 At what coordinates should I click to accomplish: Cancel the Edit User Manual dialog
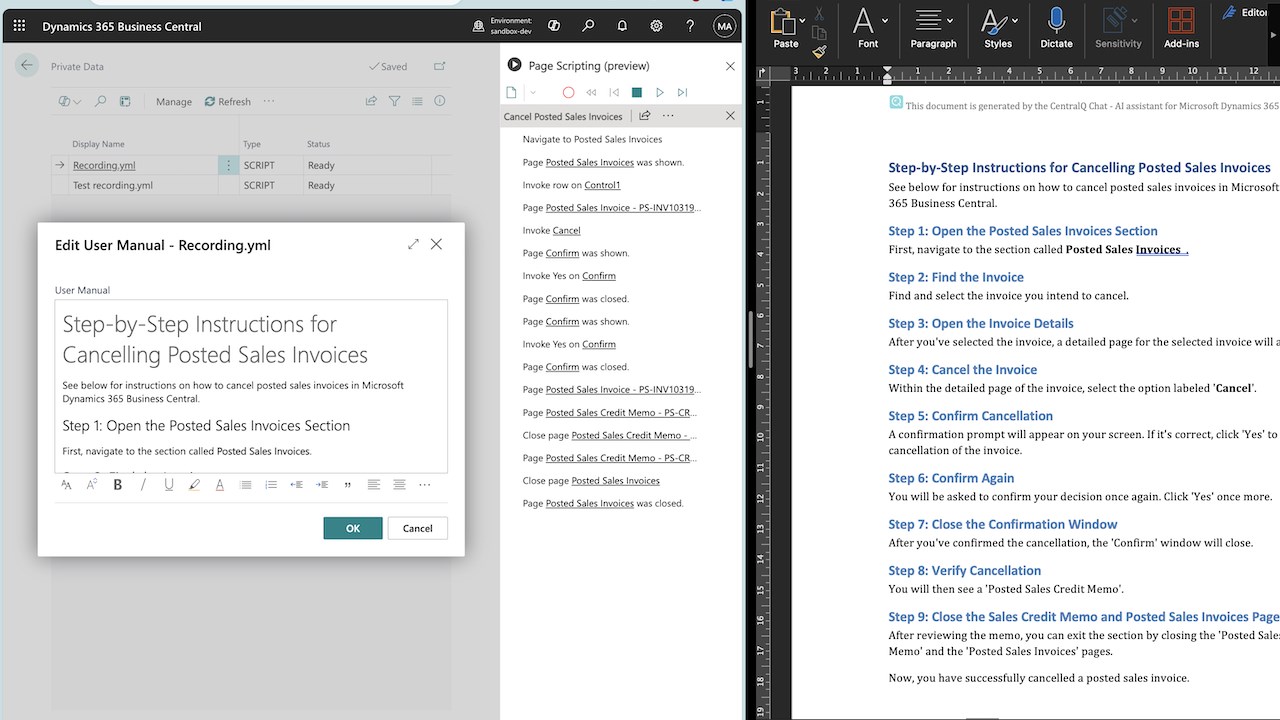418,528
